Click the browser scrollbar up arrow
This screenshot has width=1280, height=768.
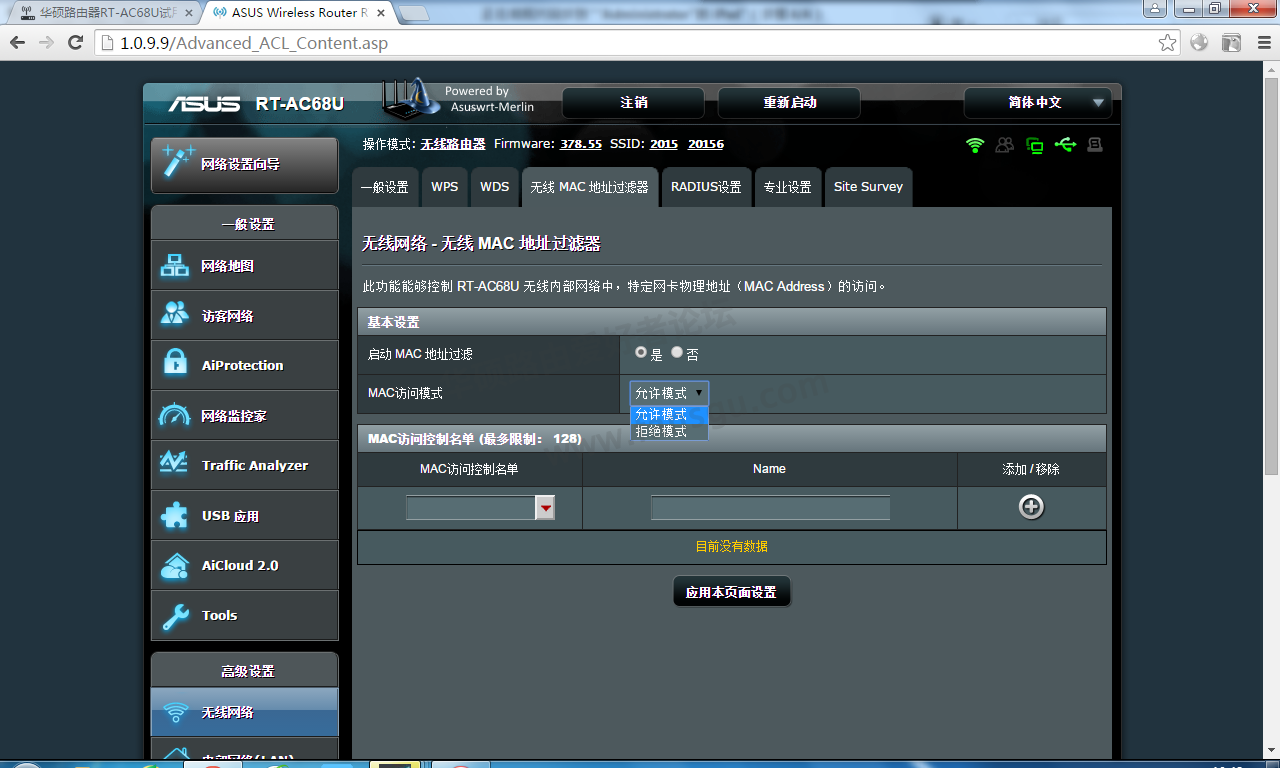click(1272, 68)
